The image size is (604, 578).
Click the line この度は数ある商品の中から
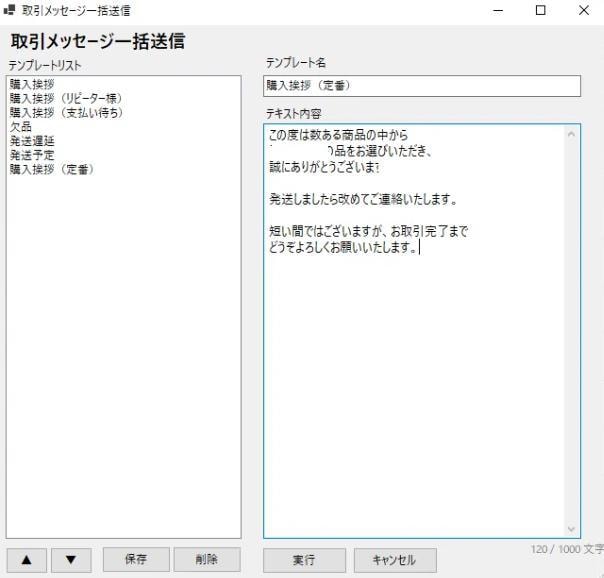tap(338, 135)
